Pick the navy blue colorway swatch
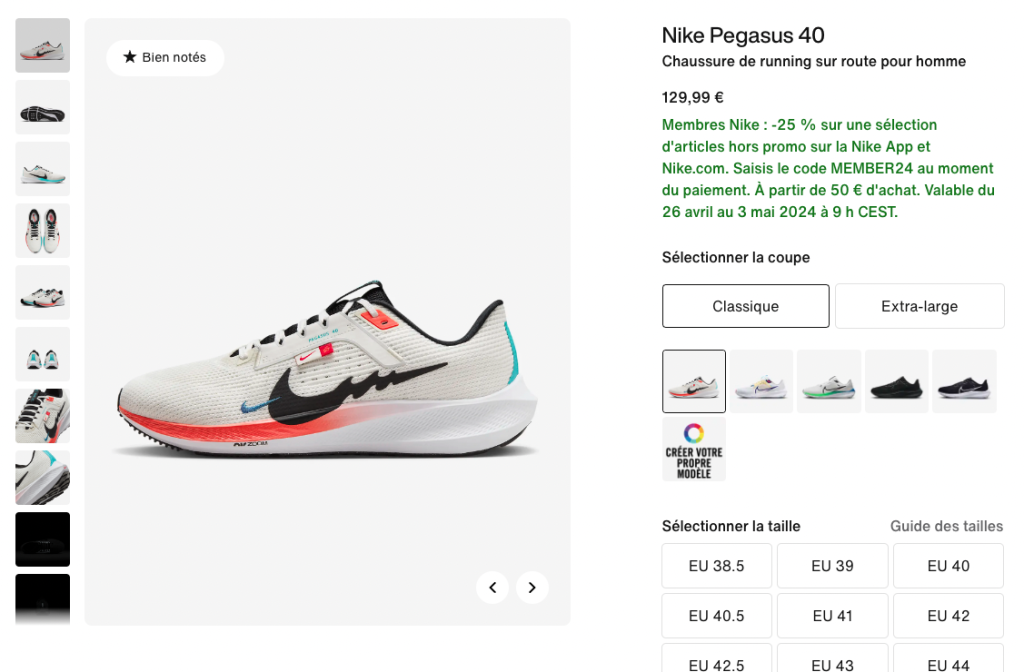This screenshot has height=672, width=1024. pyautogui.click(x=964, y=381)
